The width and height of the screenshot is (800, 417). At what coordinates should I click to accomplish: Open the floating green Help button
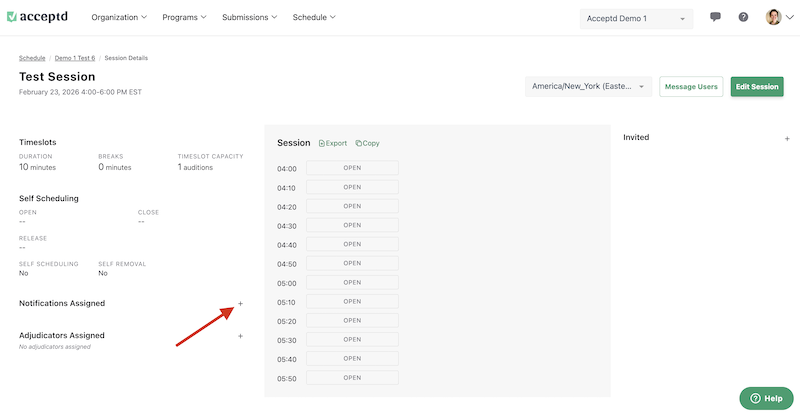[x=766, y=398]
